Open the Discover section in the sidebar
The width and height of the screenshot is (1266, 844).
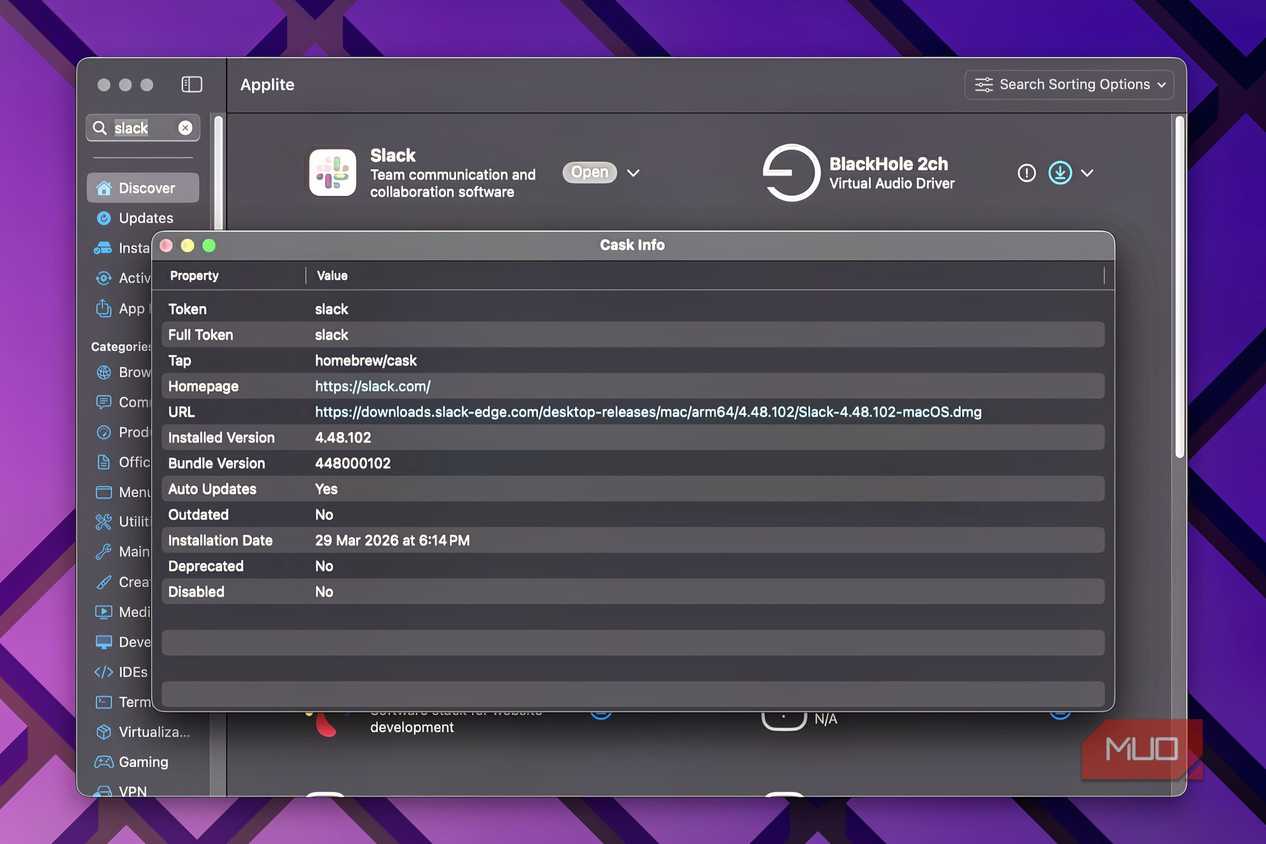tap(143, 188)
